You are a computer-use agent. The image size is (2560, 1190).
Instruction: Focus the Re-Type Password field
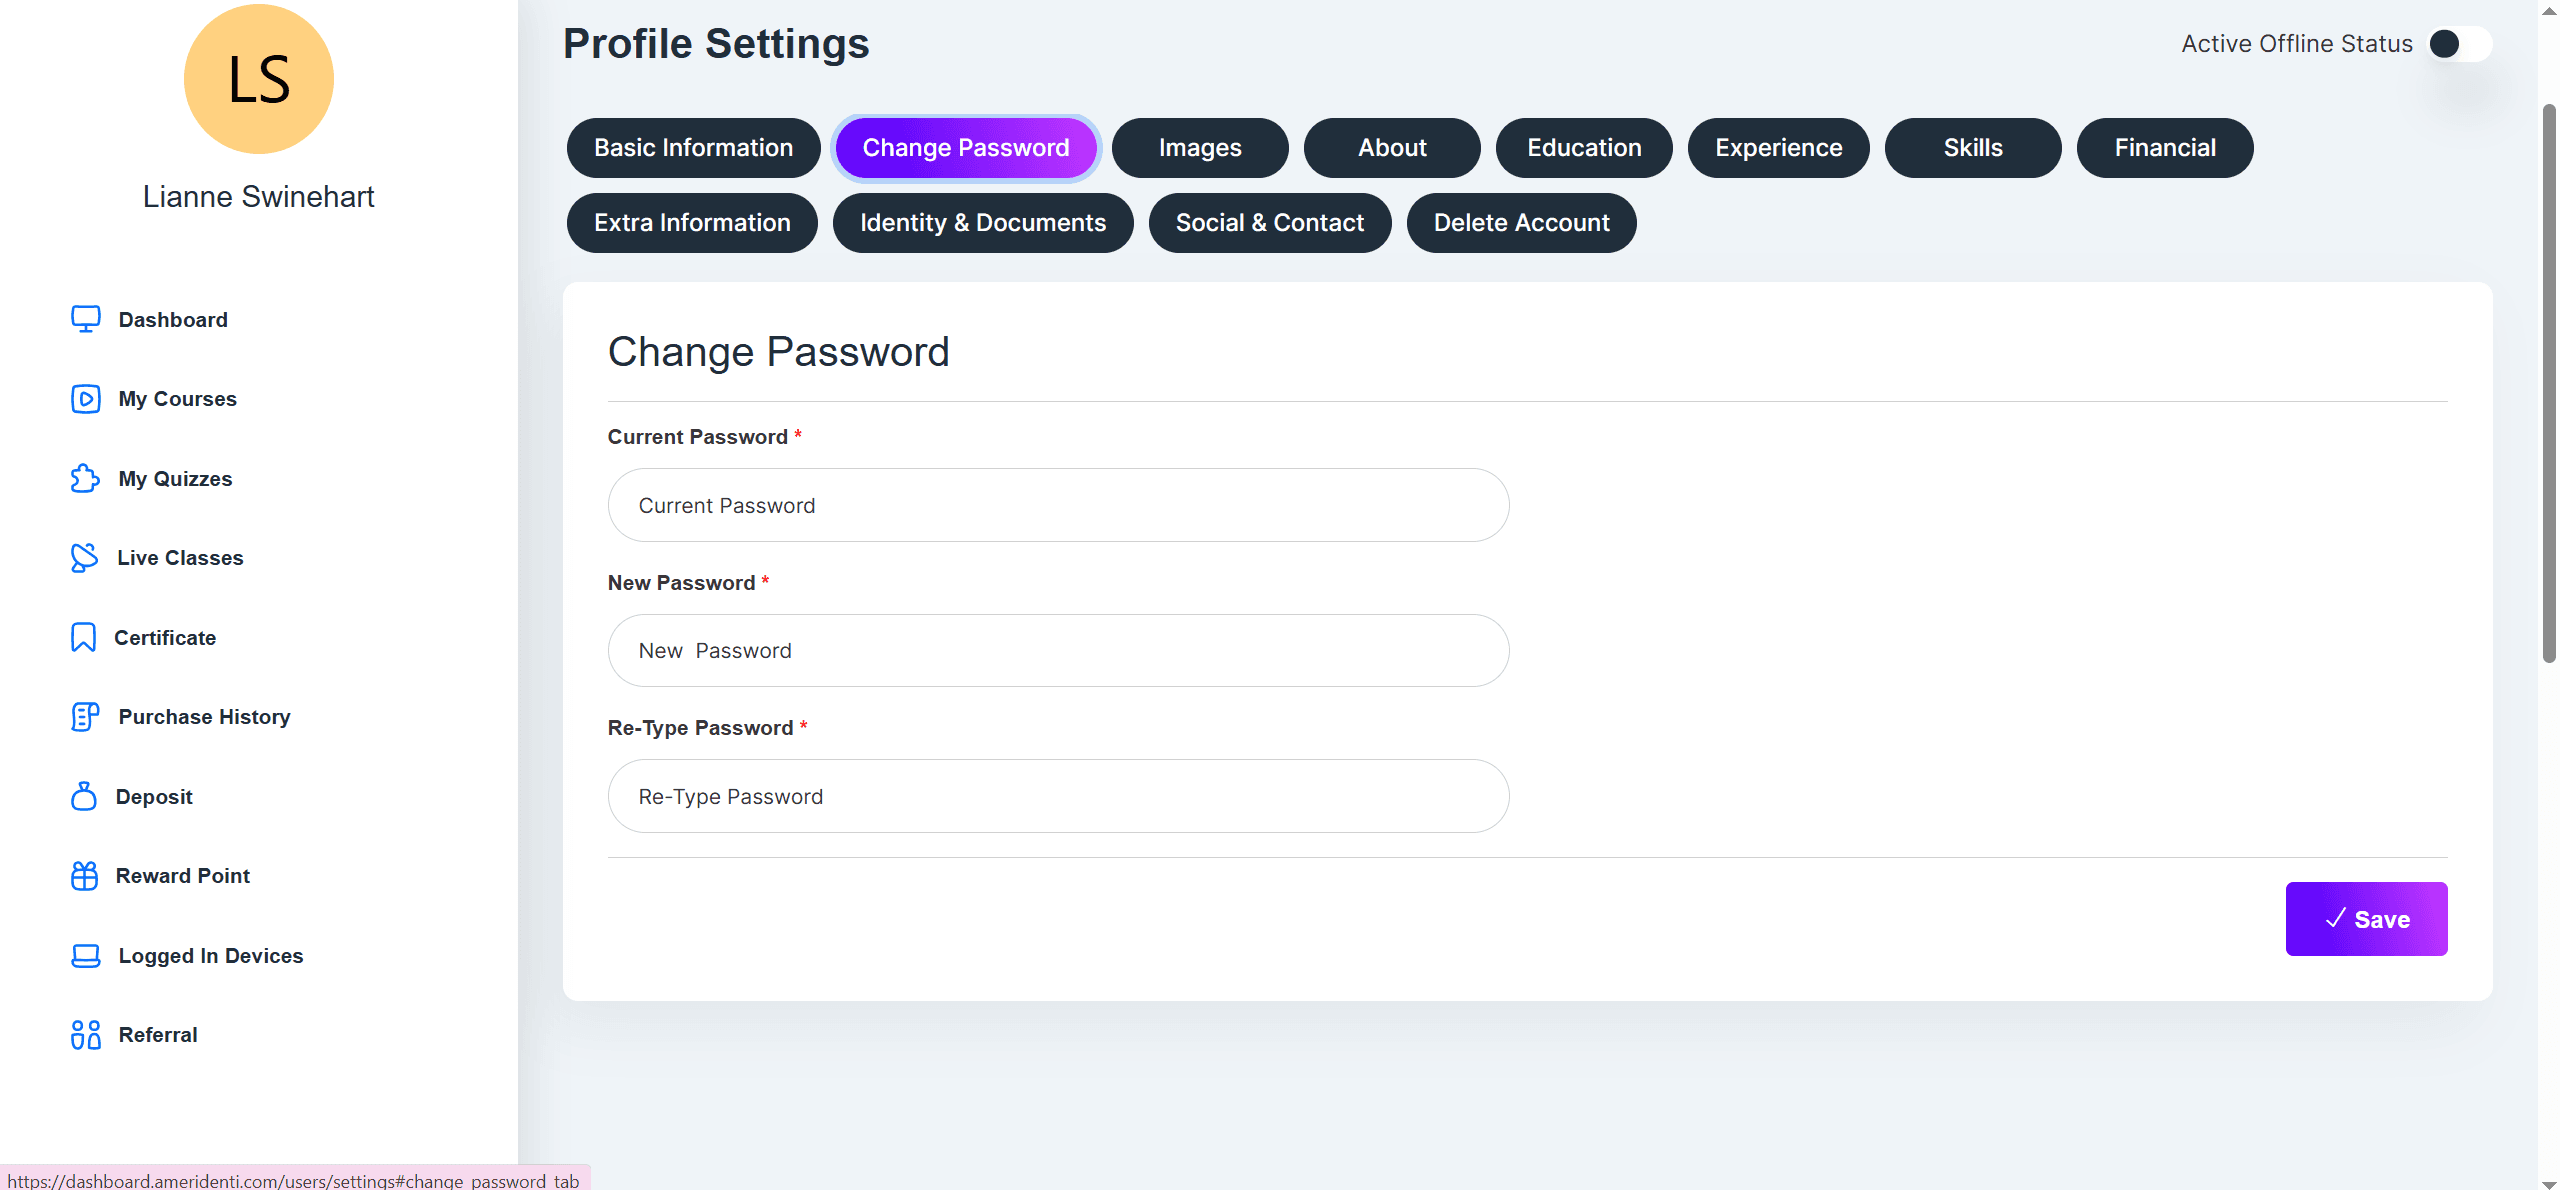click(x=1059, y=796)
